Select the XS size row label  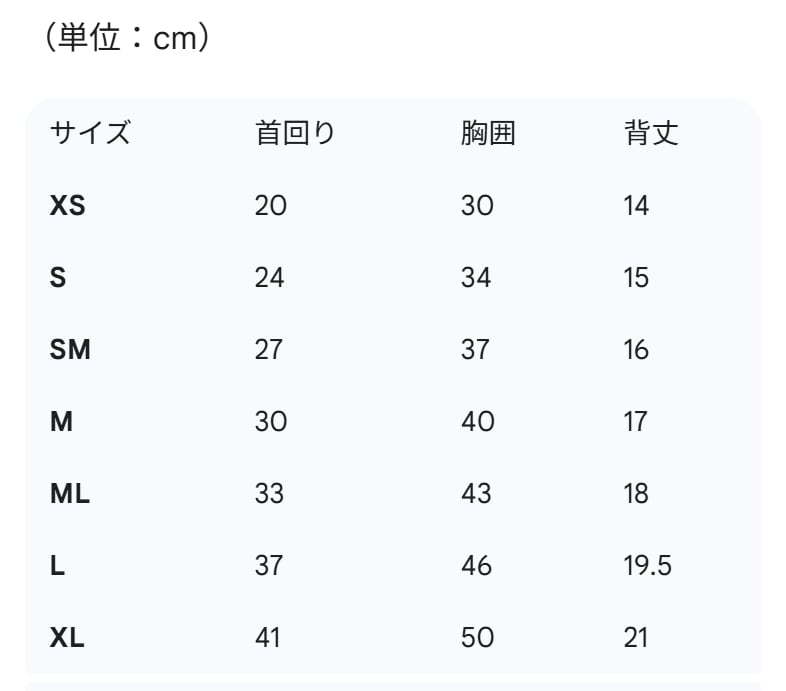[x=68, y=206]
